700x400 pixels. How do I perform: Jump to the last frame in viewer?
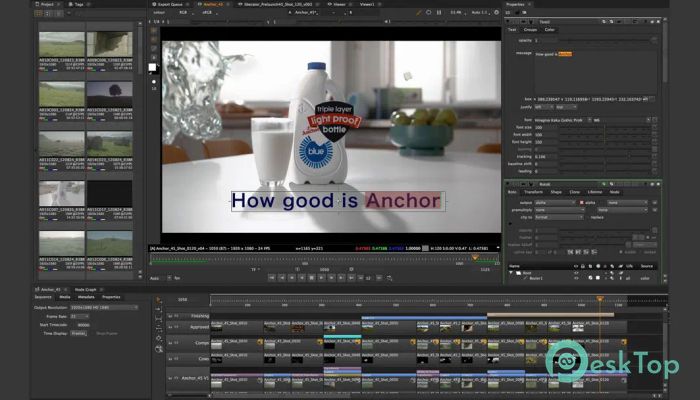(x=351, y=278)
